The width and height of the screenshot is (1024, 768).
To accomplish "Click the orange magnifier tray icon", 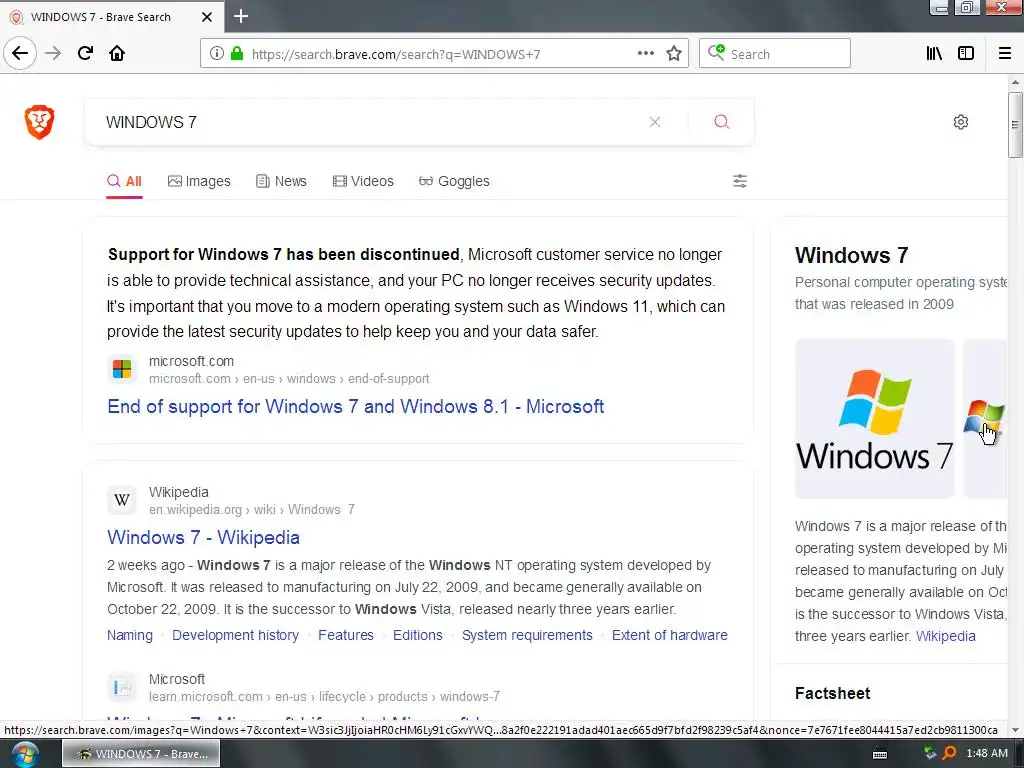I will click(x=950, y=754).
